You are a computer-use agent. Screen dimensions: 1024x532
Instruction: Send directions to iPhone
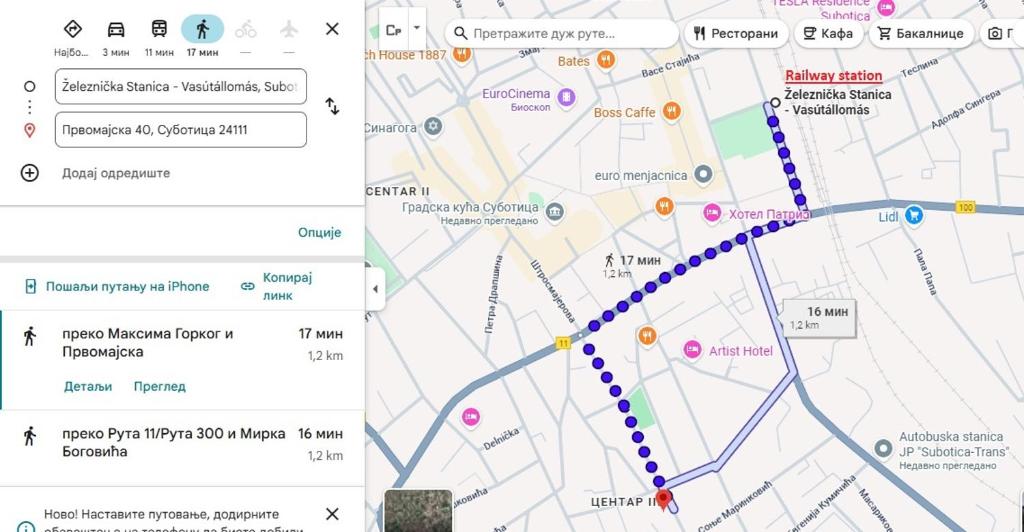[117, 286]
